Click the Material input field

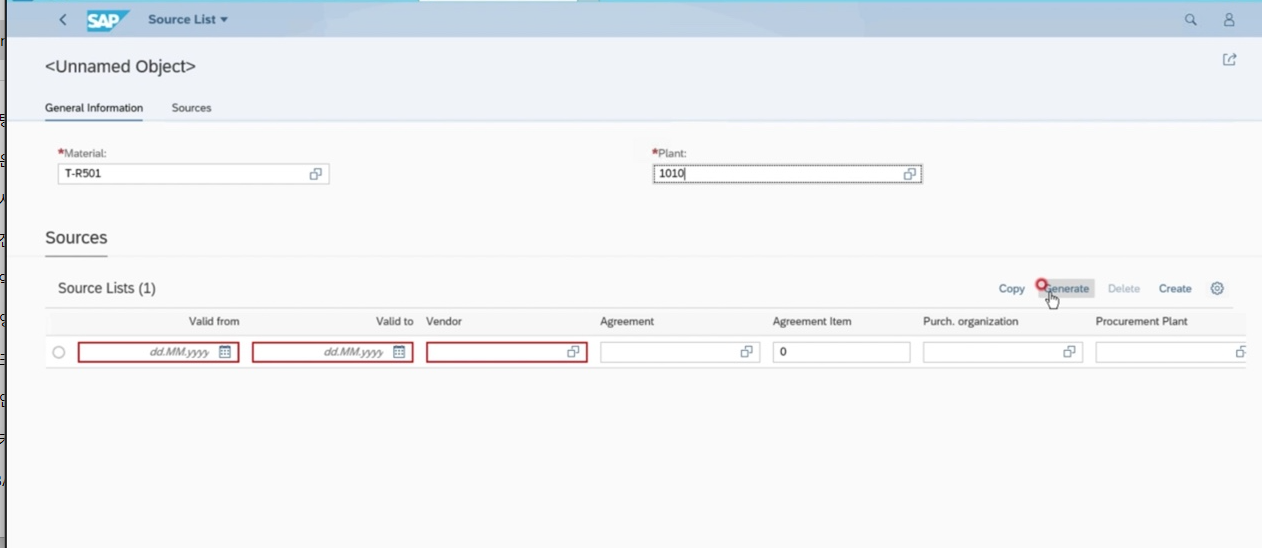(x=193, y=174)
